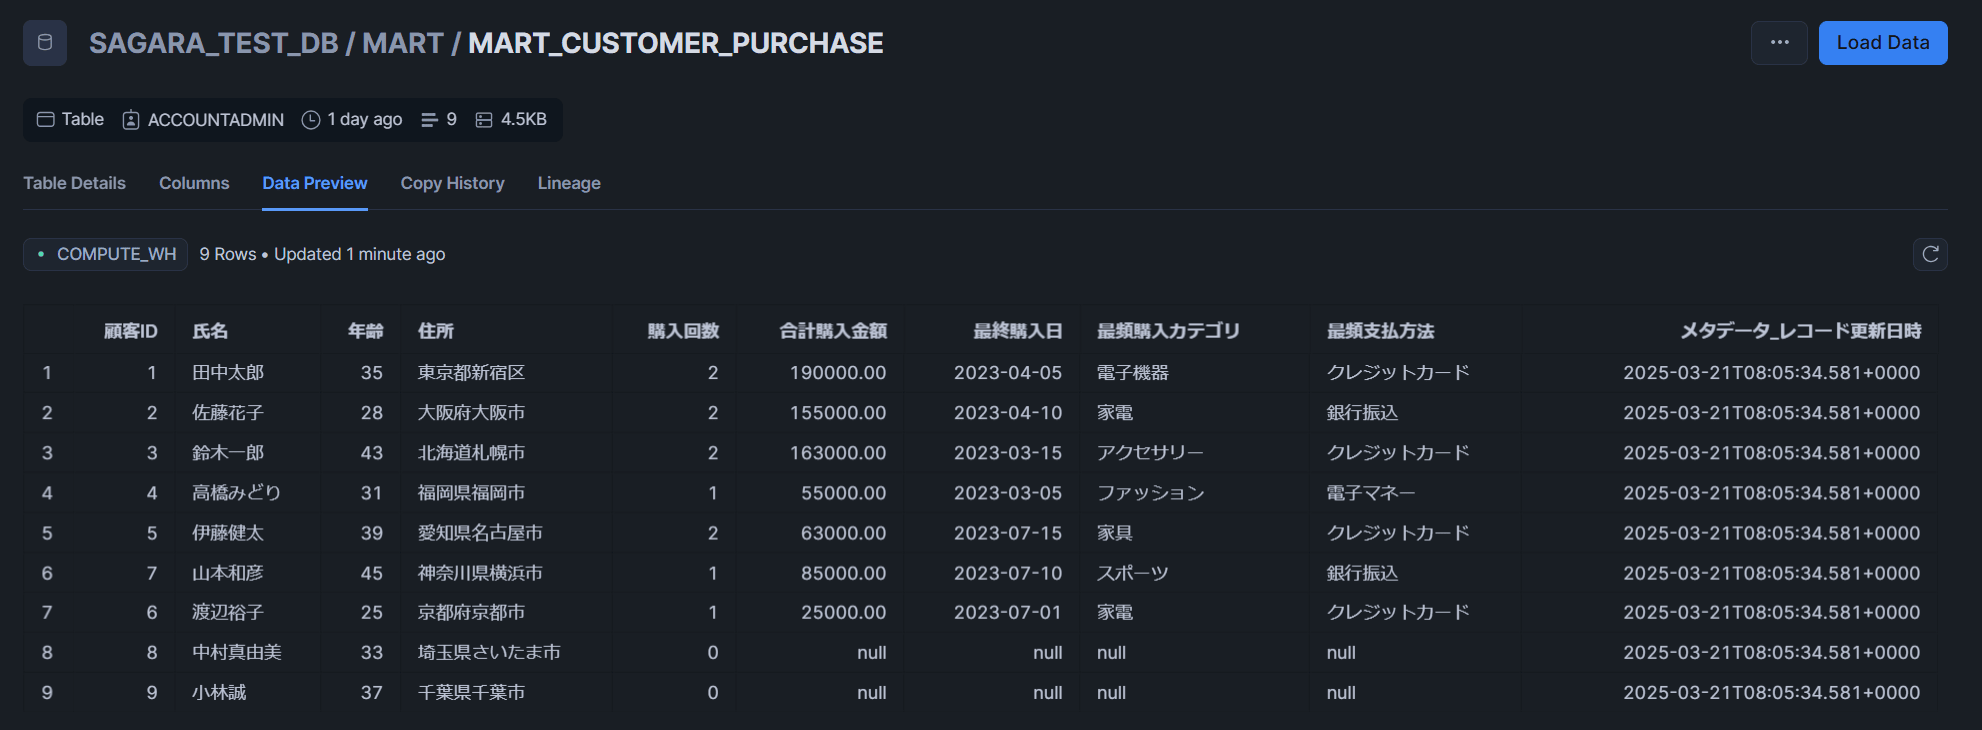The image size is (1982, 730).
Task: Click the 2023-07-10 last purchase date cell
Action: 1008,572
